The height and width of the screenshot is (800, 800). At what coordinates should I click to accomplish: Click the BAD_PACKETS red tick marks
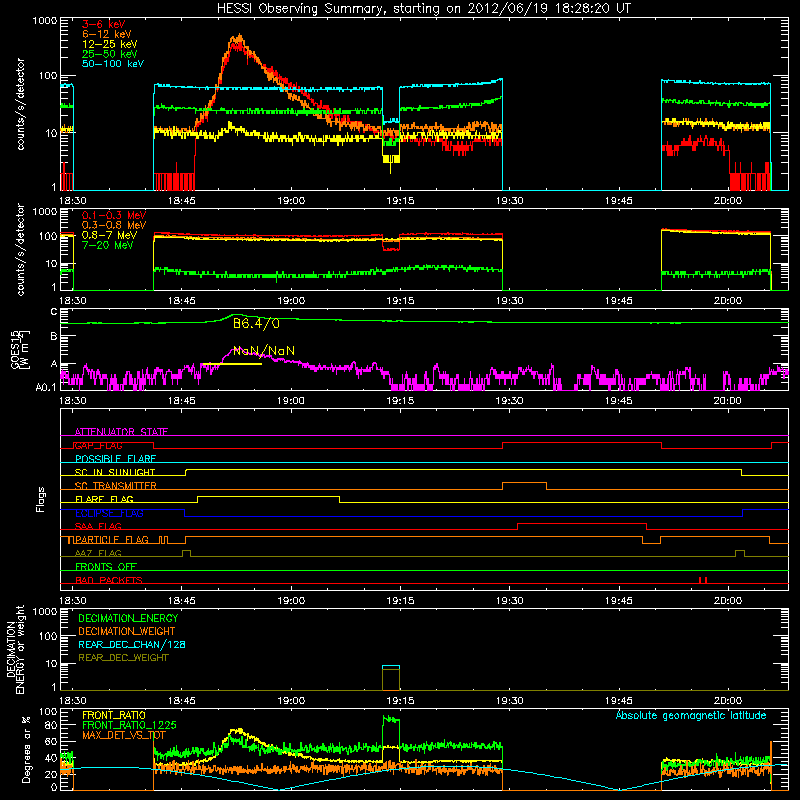tap(703, 580)
